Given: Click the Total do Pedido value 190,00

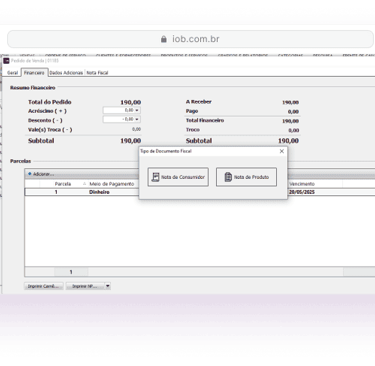Looking at the screenshot, I should pyautogui.click(x=131, y=102).
